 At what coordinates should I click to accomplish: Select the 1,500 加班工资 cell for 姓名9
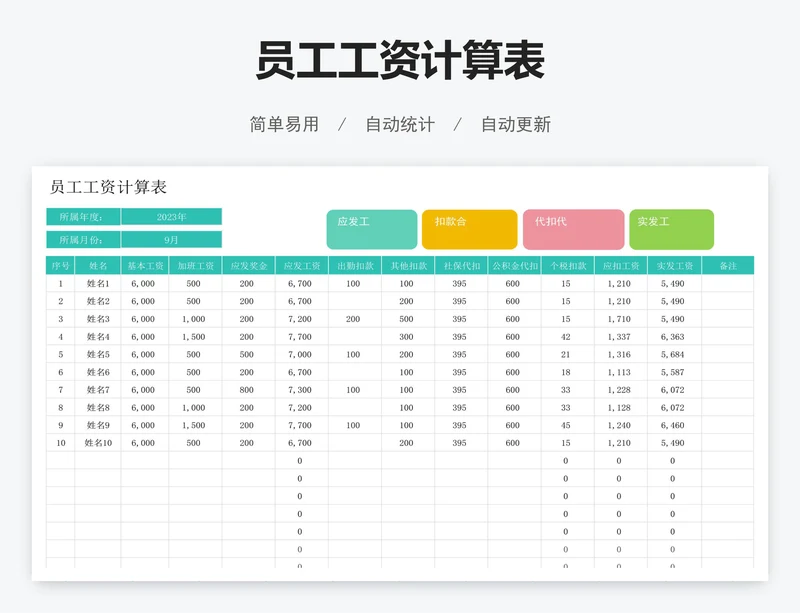pyautogui.click(x=195, y=425)
